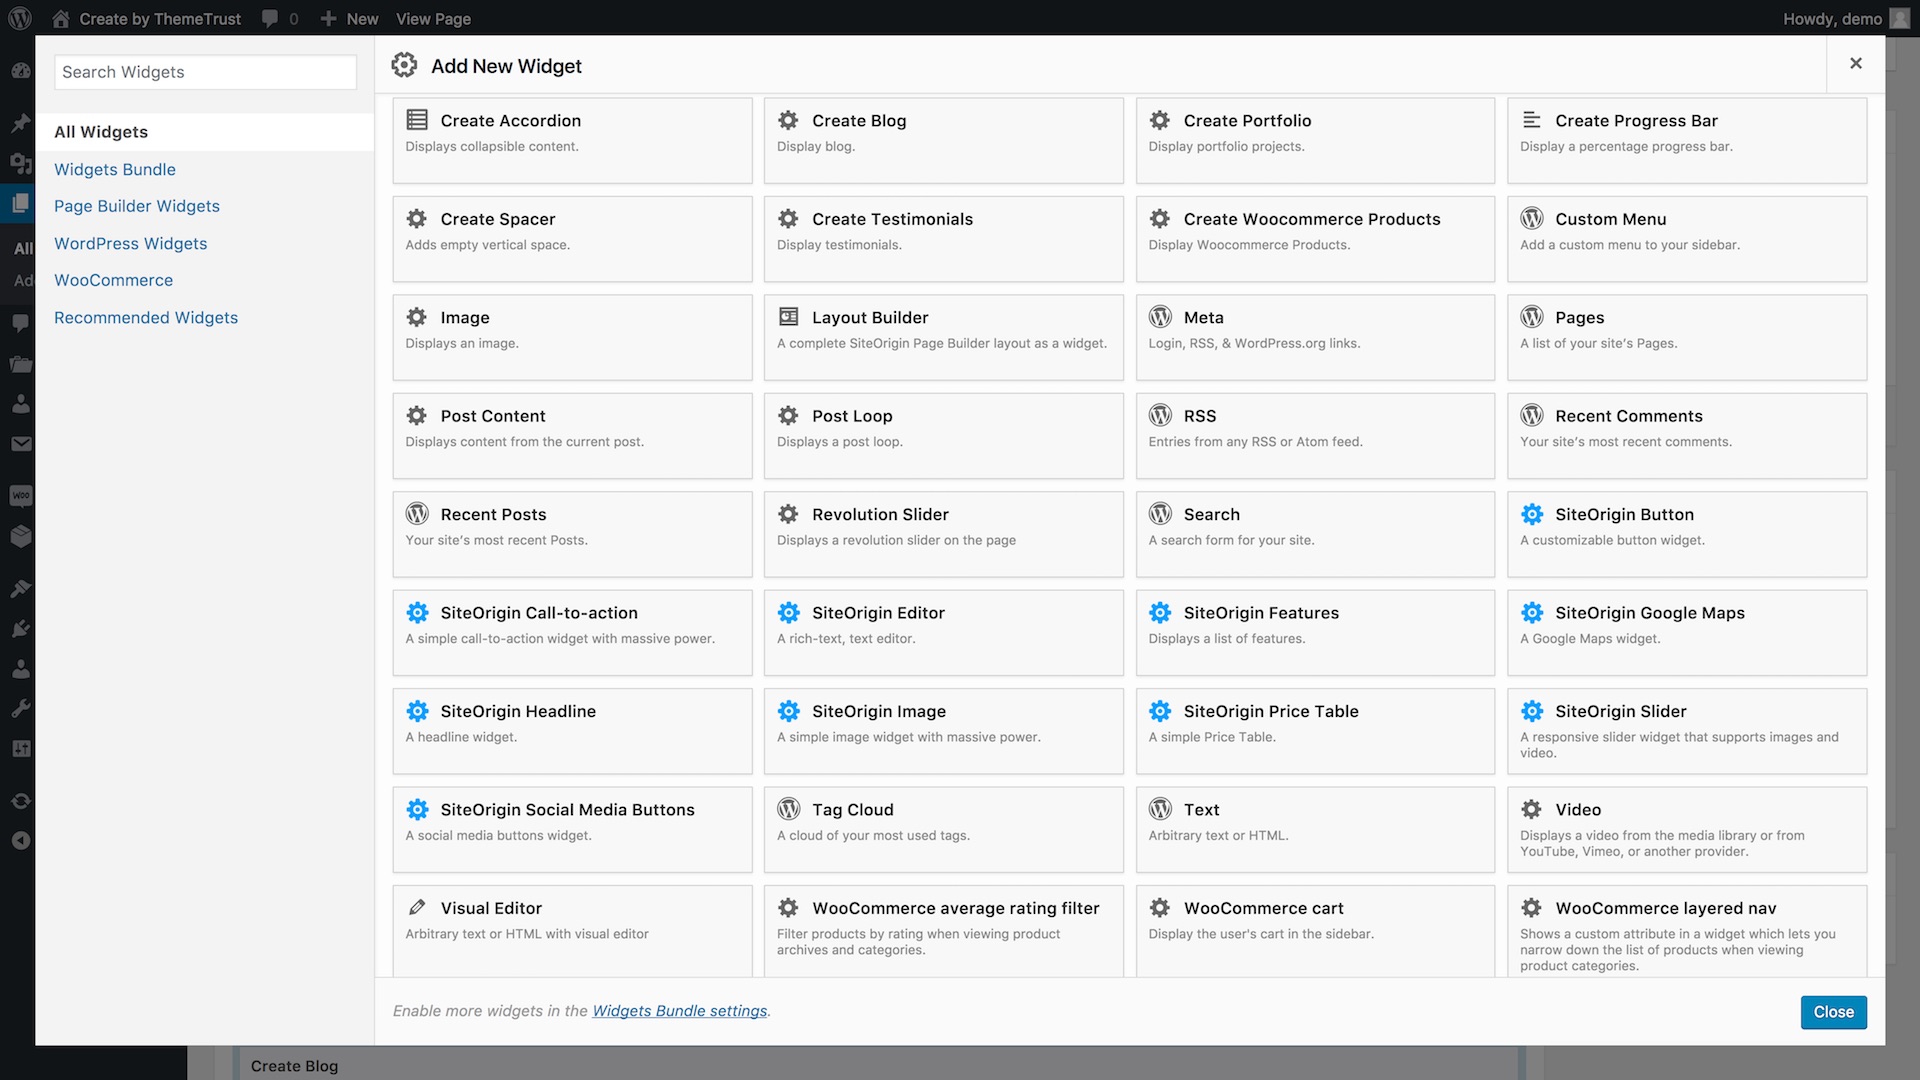Close the Add New Widget dialog with X
This screenshot has height=1080, width=1920.
click(1856, 63)
